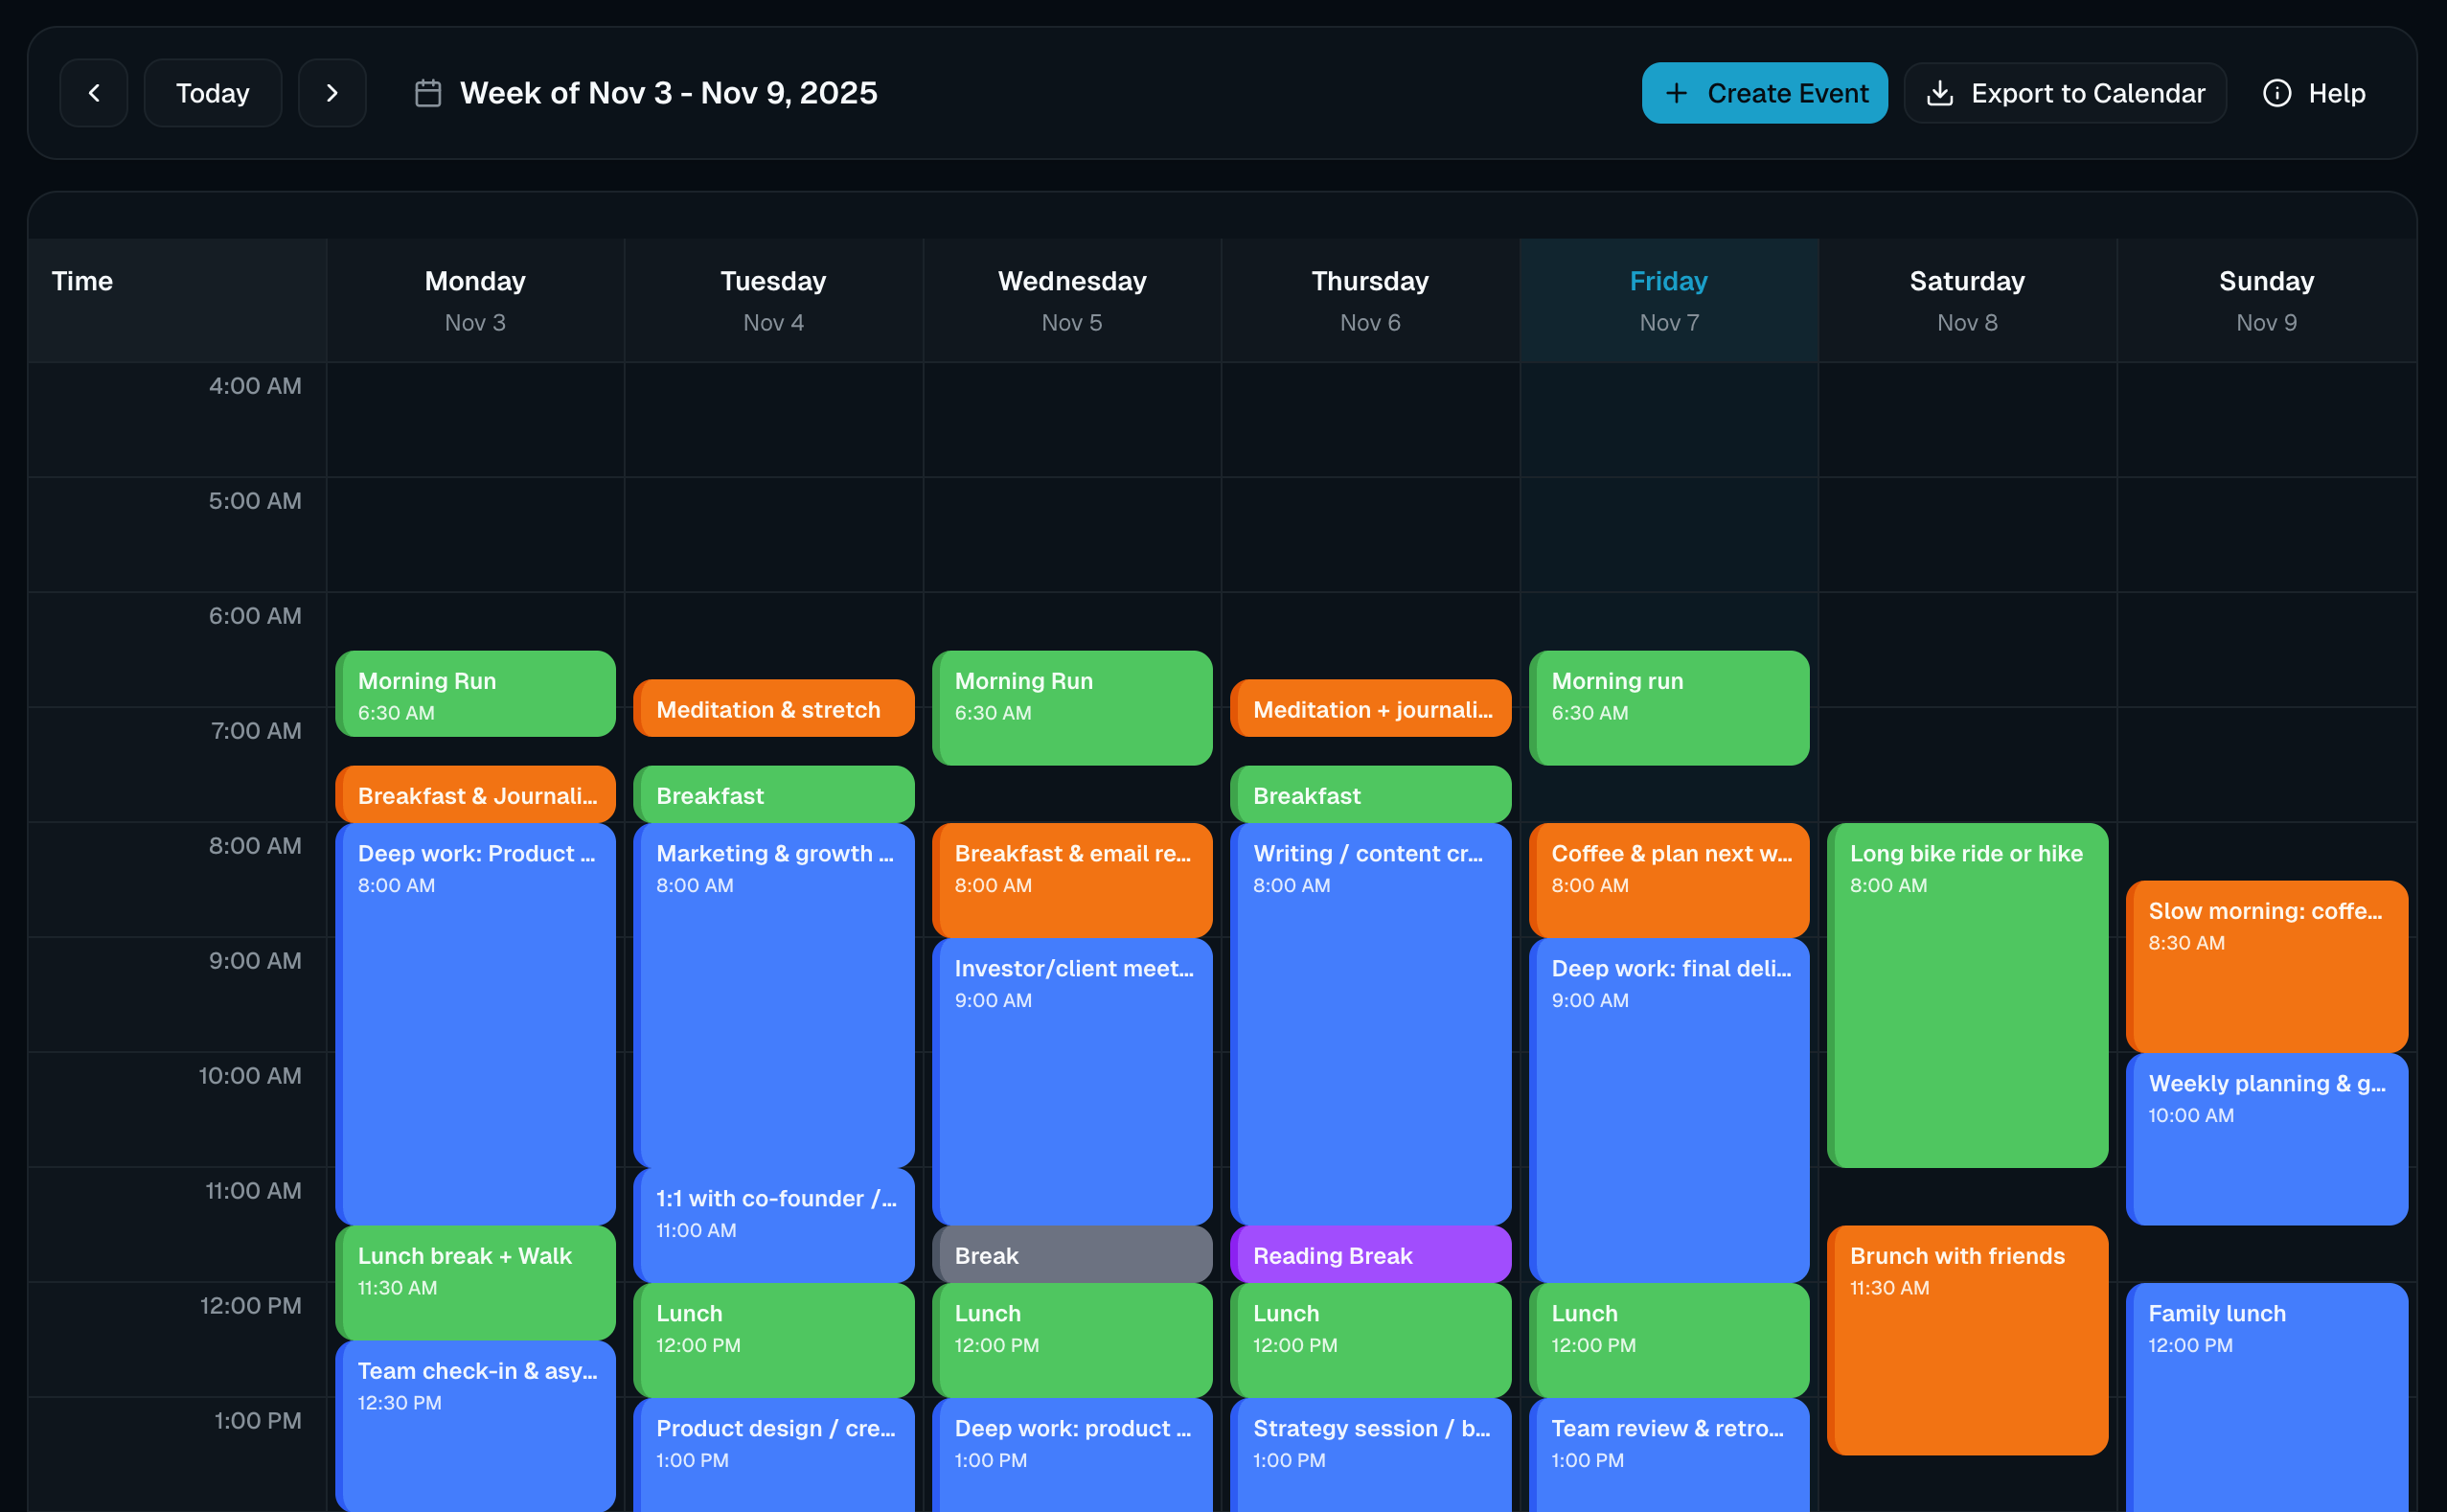Open Thursday's Meditation + journaling event

point(1370,709)
